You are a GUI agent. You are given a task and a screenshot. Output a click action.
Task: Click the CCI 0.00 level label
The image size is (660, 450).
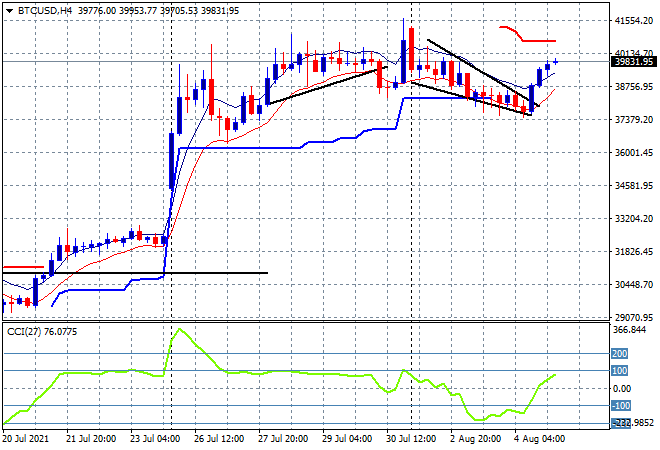point(622,389)
